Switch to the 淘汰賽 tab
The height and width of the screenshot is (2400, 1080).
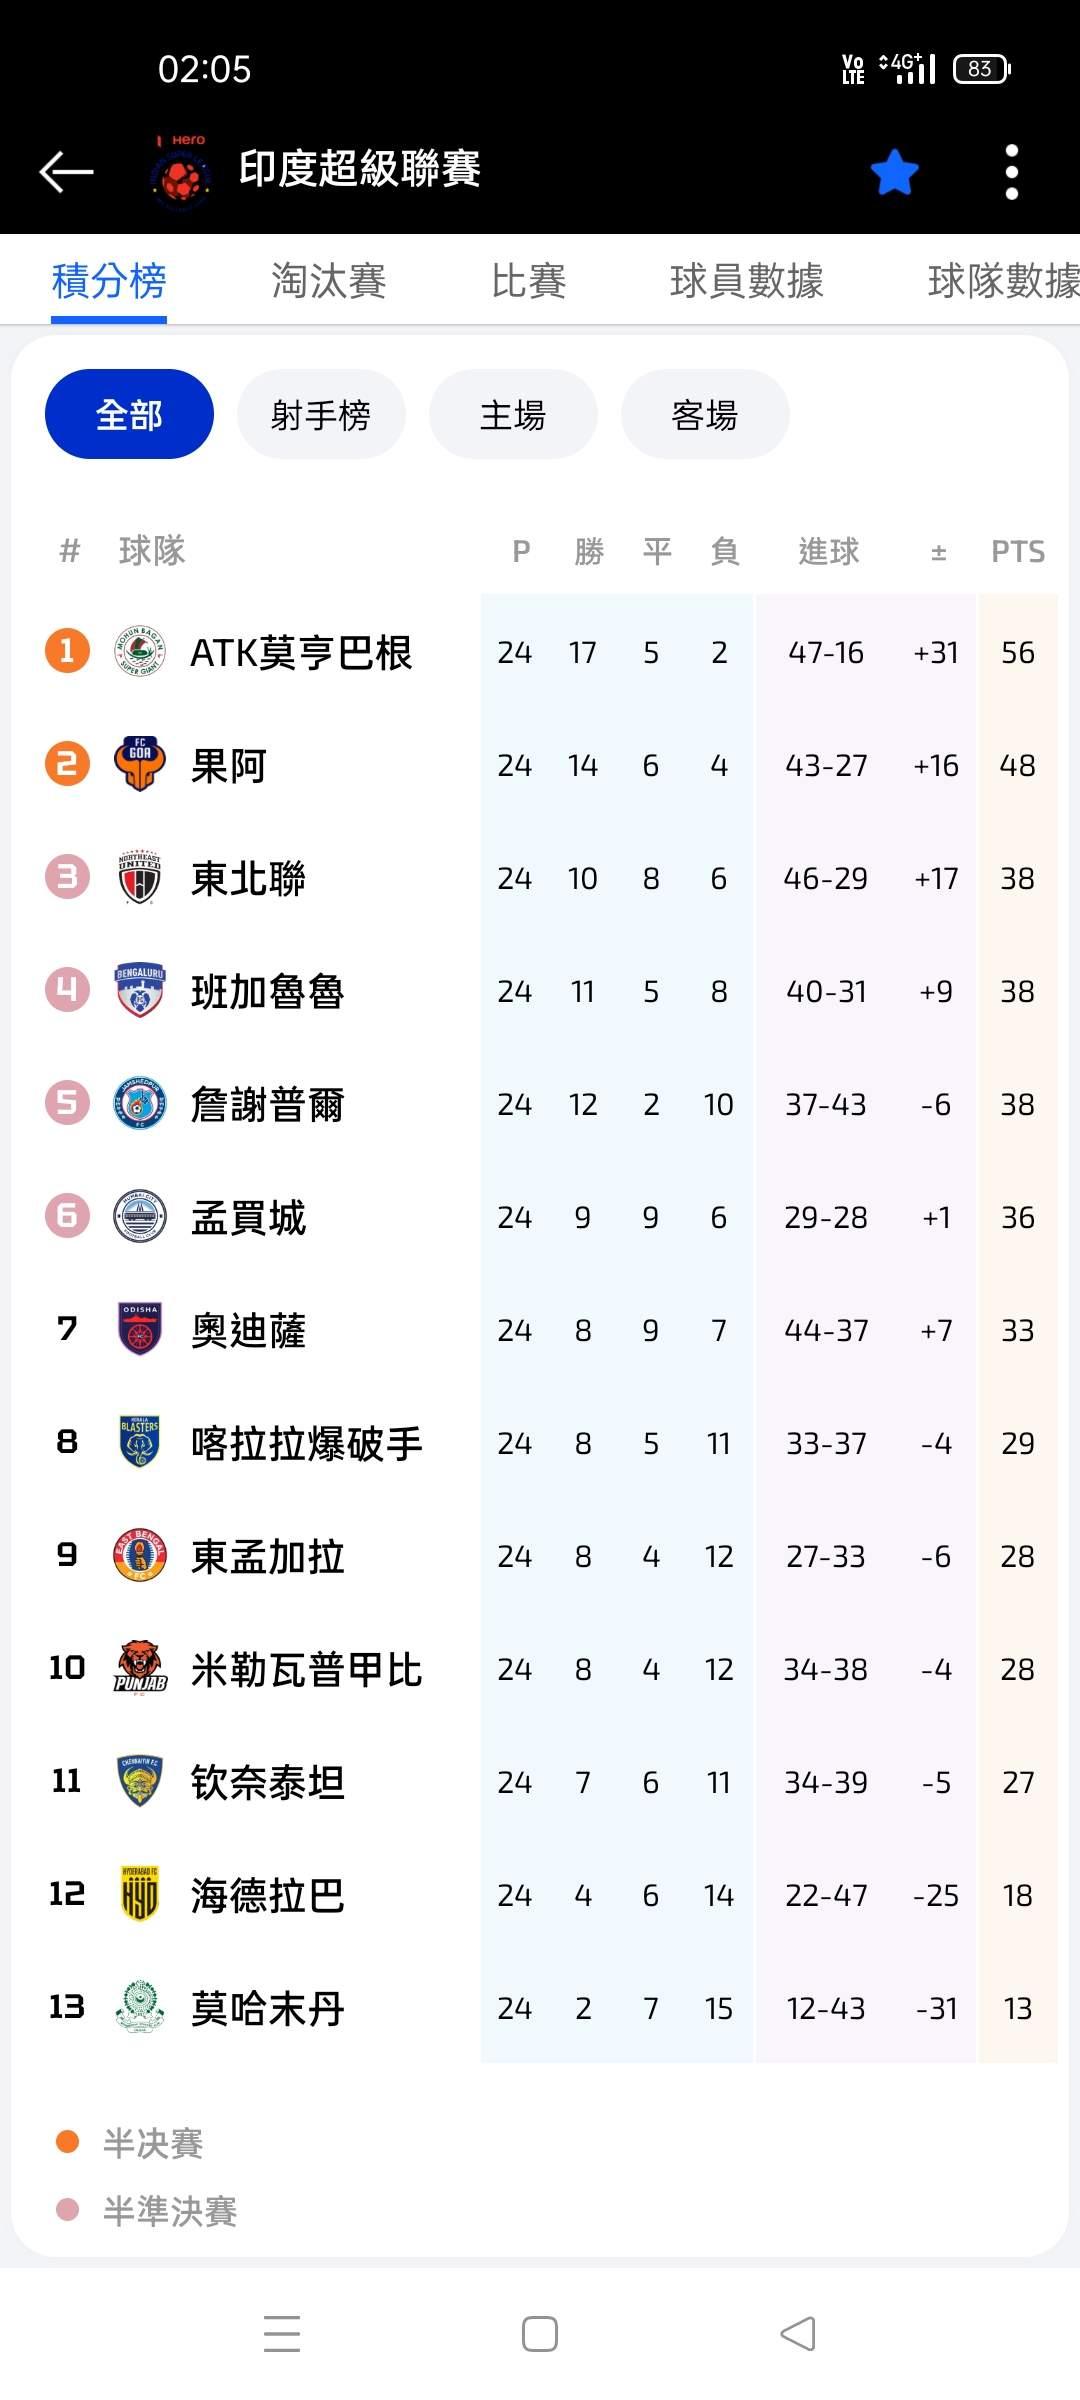(x=328, y=281)
